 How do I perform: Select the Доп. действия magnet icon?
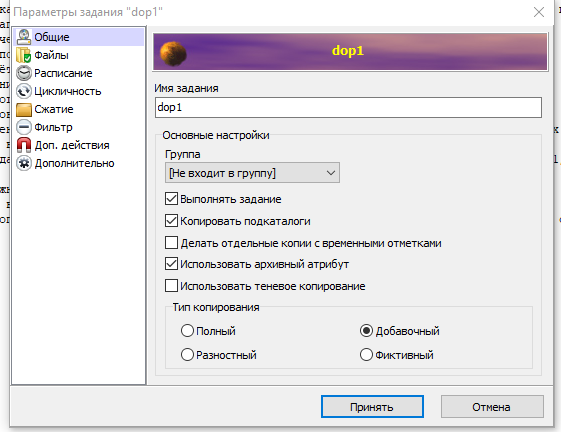click(x=24, y=145)
